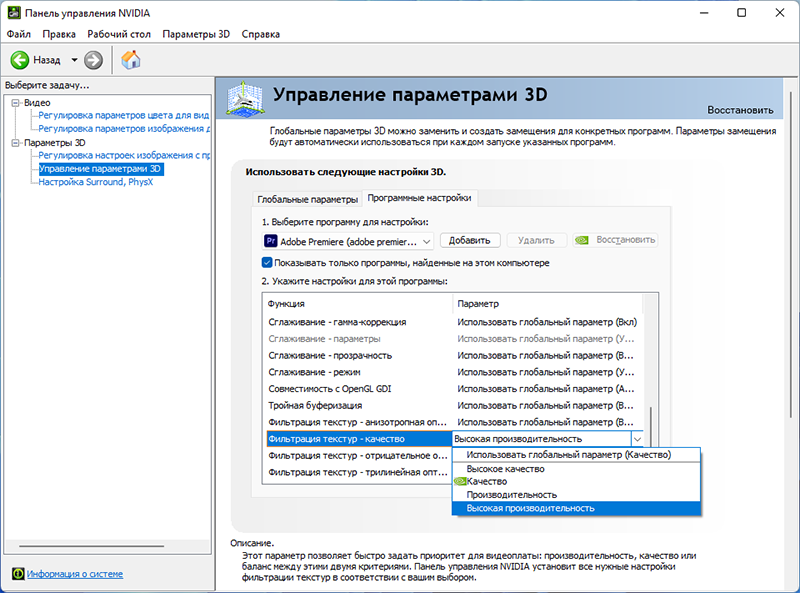This screenshot has height=593, width=800.
Task: Click the Восстановить button next to Удалить
Action: (x=615, y=240)
